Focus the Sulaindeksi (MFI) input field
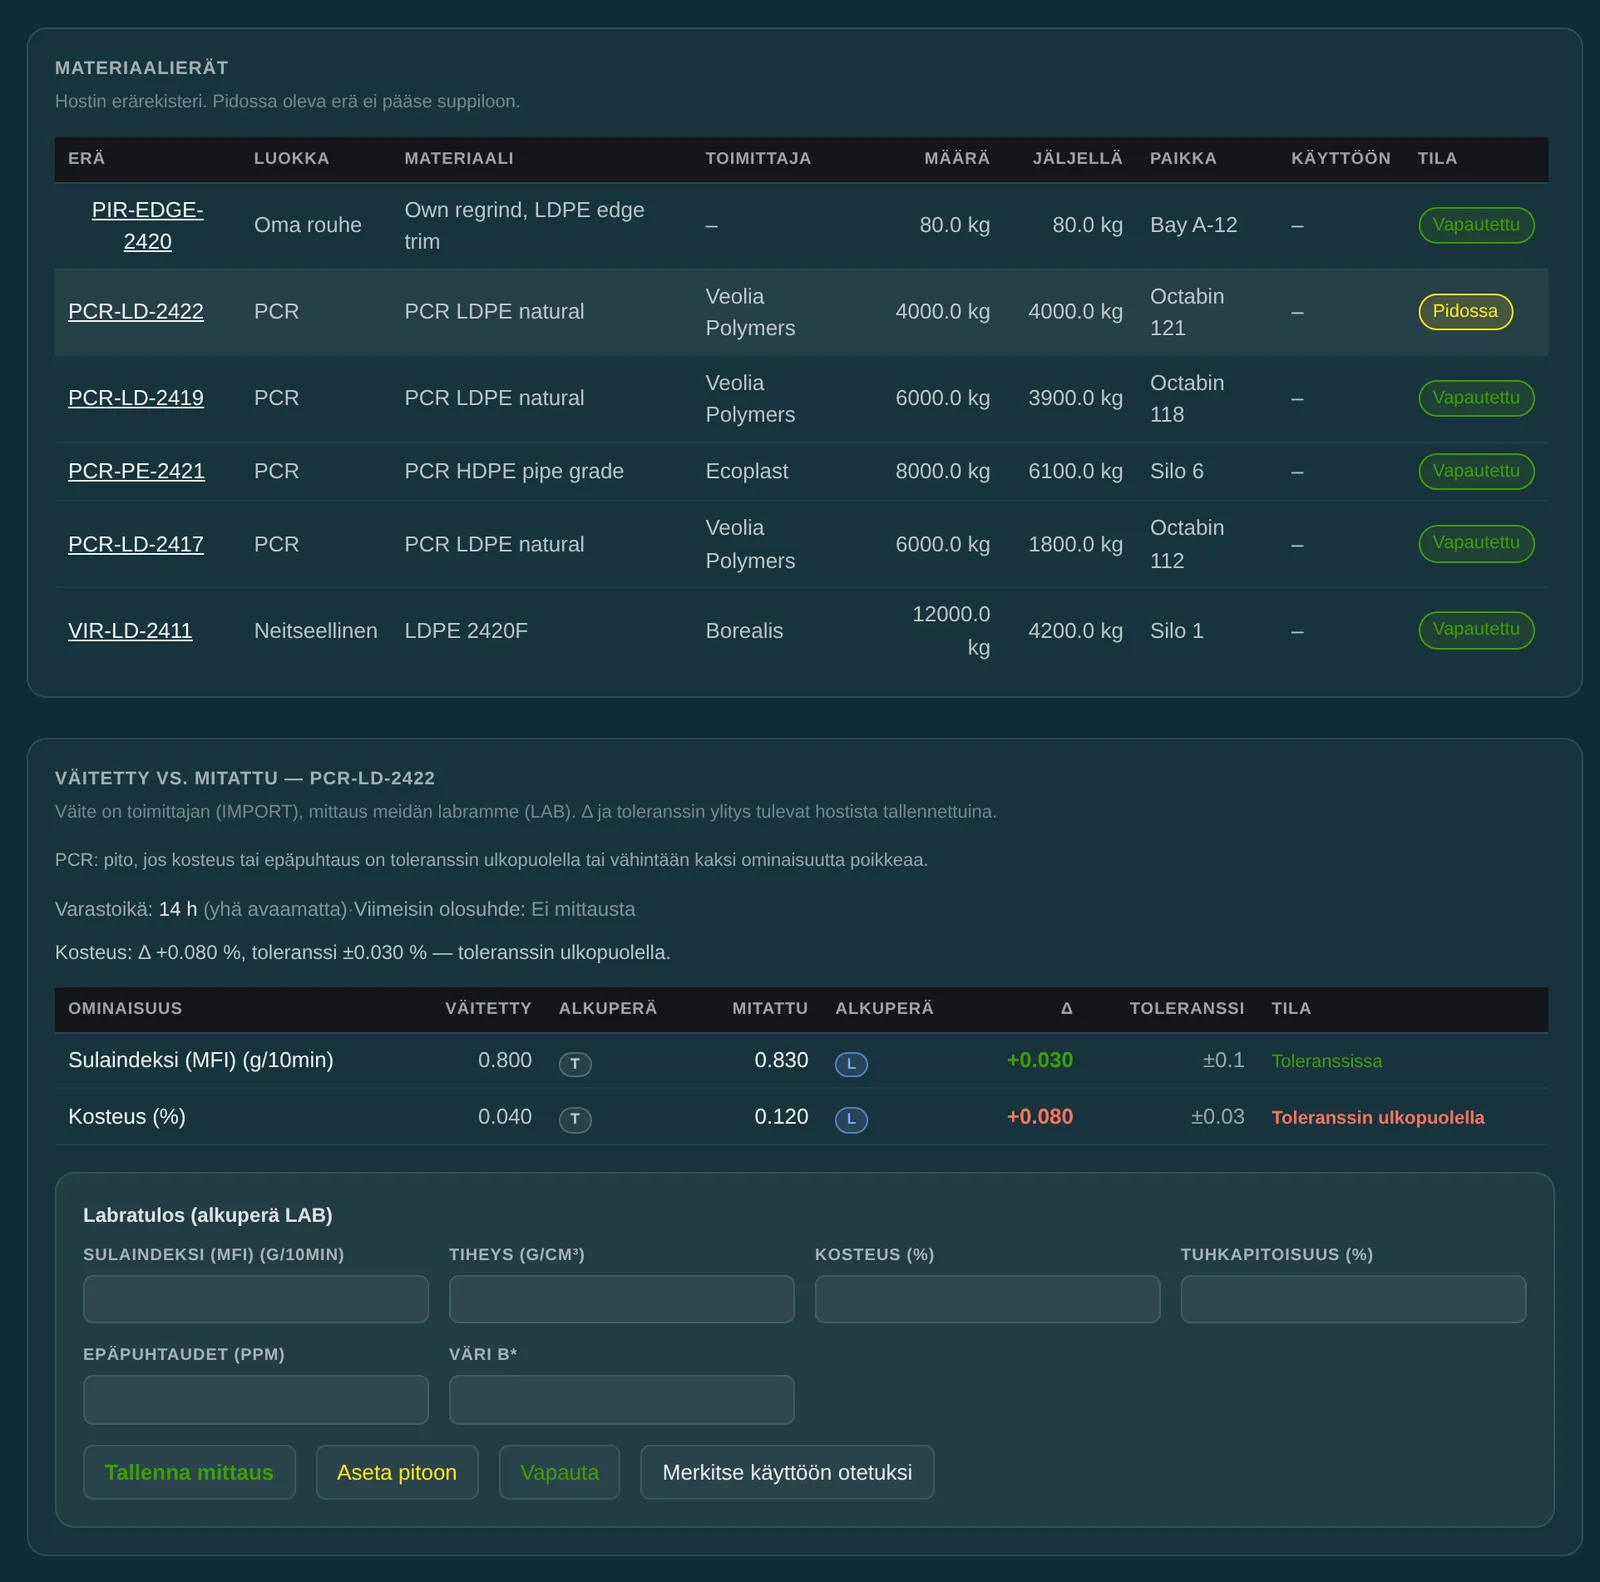Screen dimensions: 1600x1582 point(256,1299)
